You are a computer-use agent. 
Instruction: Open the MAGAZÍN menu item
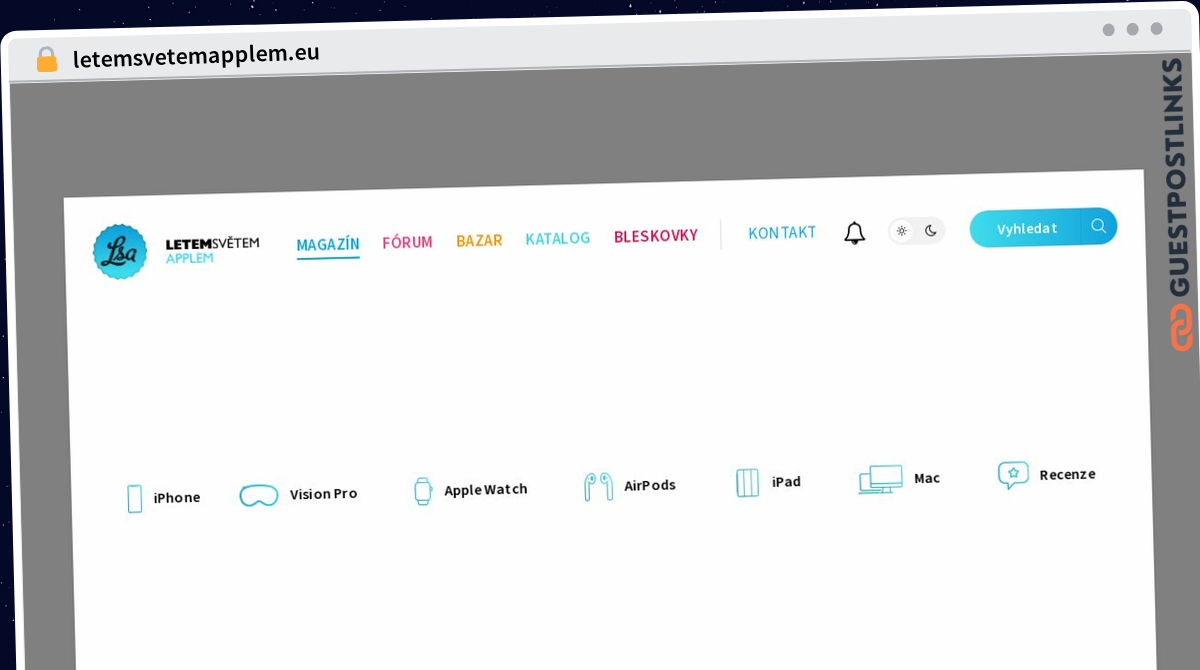coord(328,244)
